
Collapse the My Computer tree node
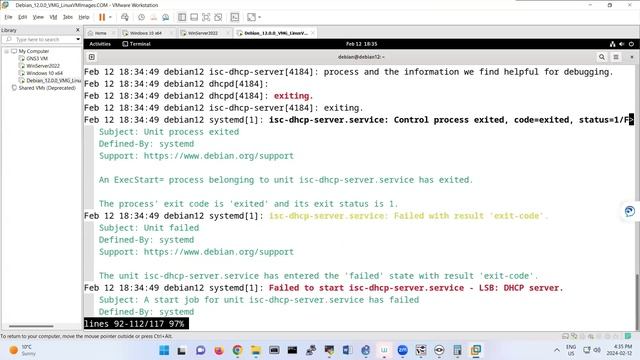[7, 51]
